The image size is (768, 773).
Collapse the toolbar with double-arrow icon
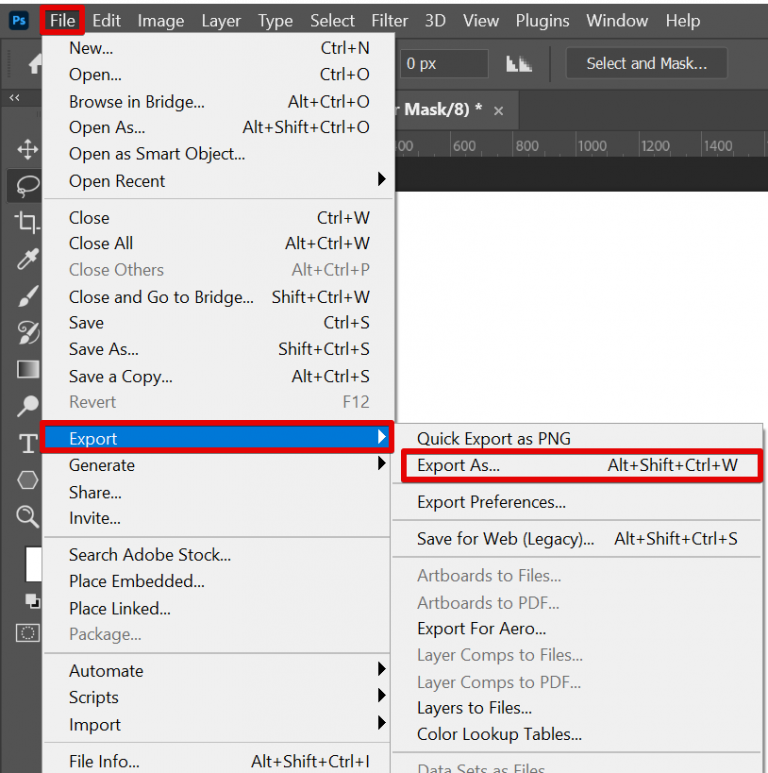(15, 98)
